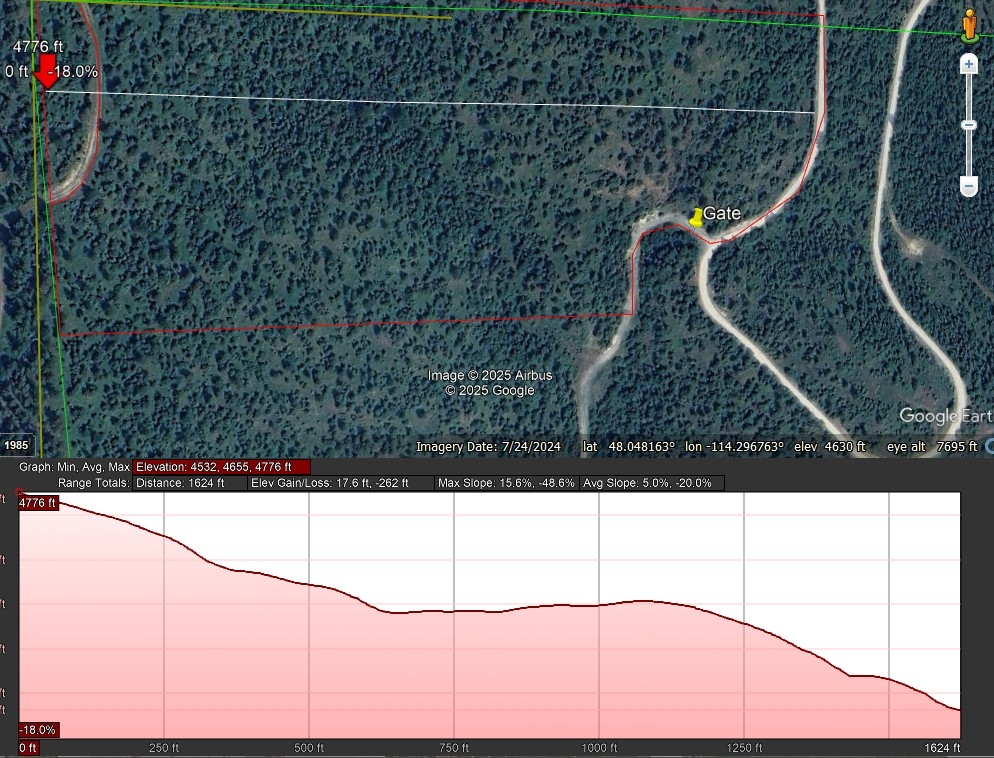The width and height of the screenshot is (994, 758).
Task: Click the zoom out minus button
Action: pos(968,186)
